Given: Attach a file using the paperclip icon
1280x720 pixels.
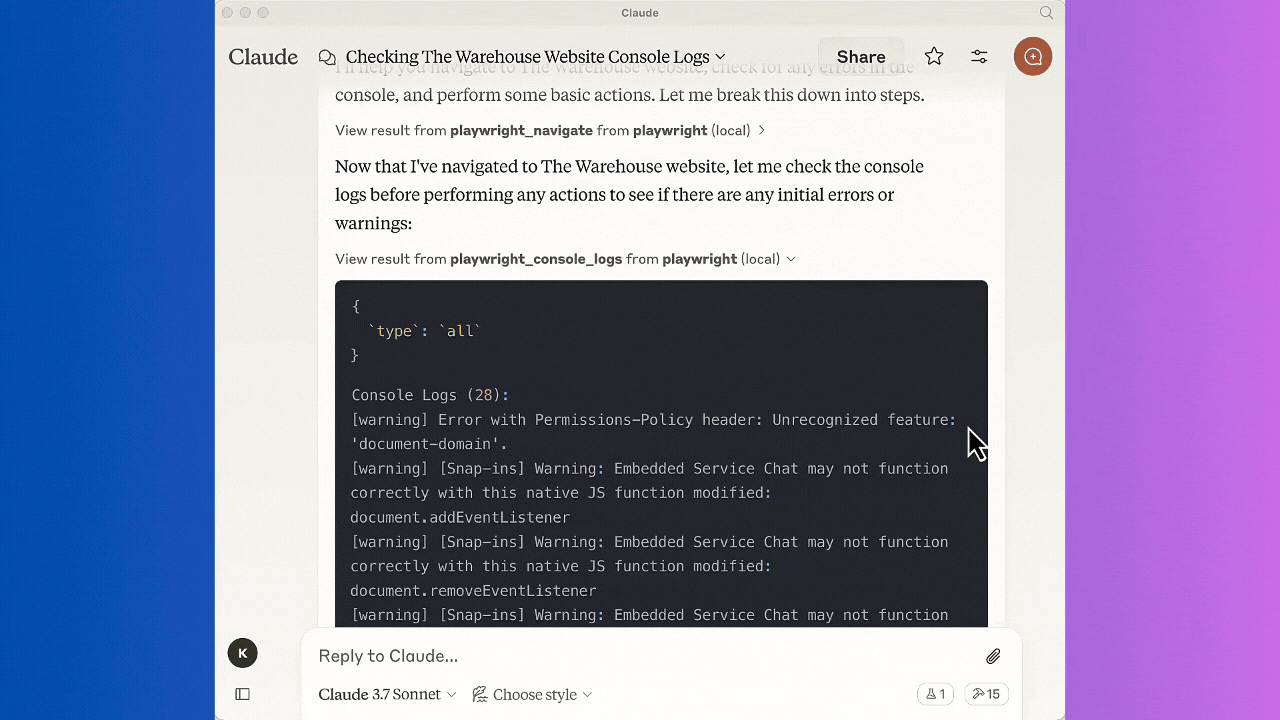Looking at the screenshot, I should 992,656.
